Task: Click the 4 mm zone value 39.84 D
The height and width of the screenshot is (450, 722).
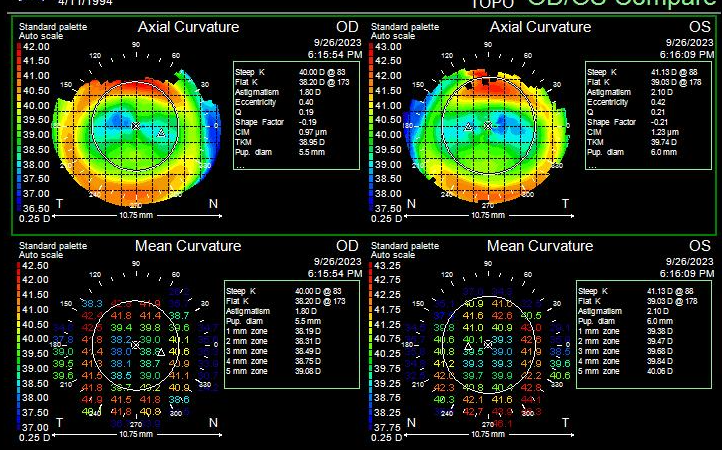Action: pyautogui.click(x=660, y=362)
